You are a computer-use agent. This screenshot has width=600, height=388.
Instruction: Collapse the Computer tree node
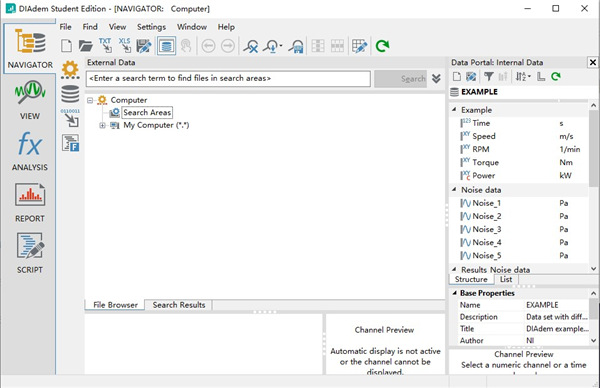tap(90, 100)
